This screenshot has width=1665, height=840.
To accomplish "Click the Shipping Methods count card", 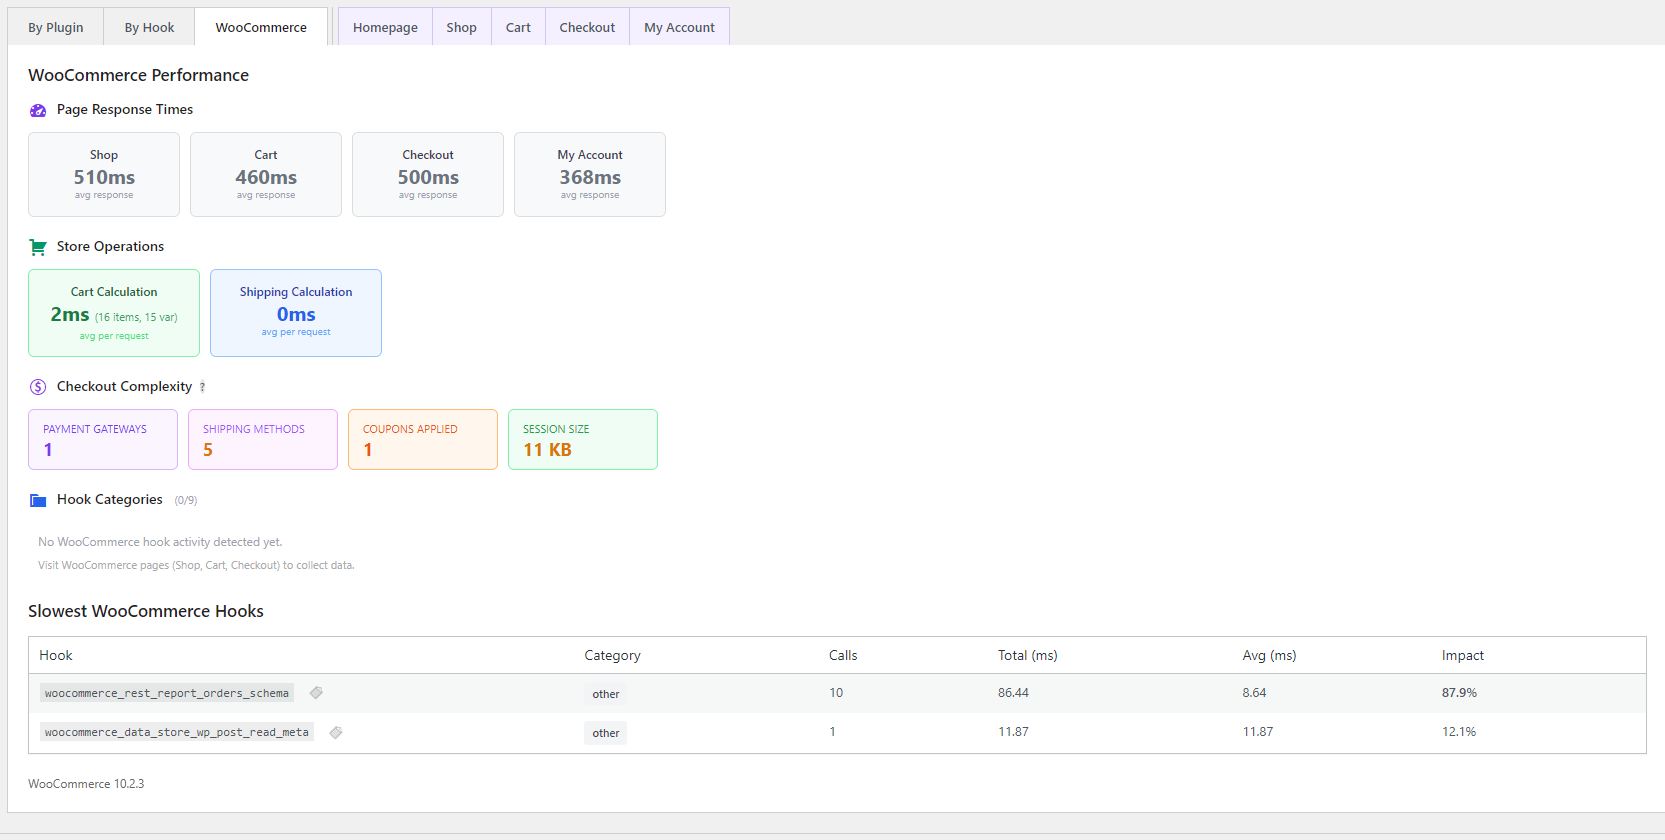I will pos(263,439).
